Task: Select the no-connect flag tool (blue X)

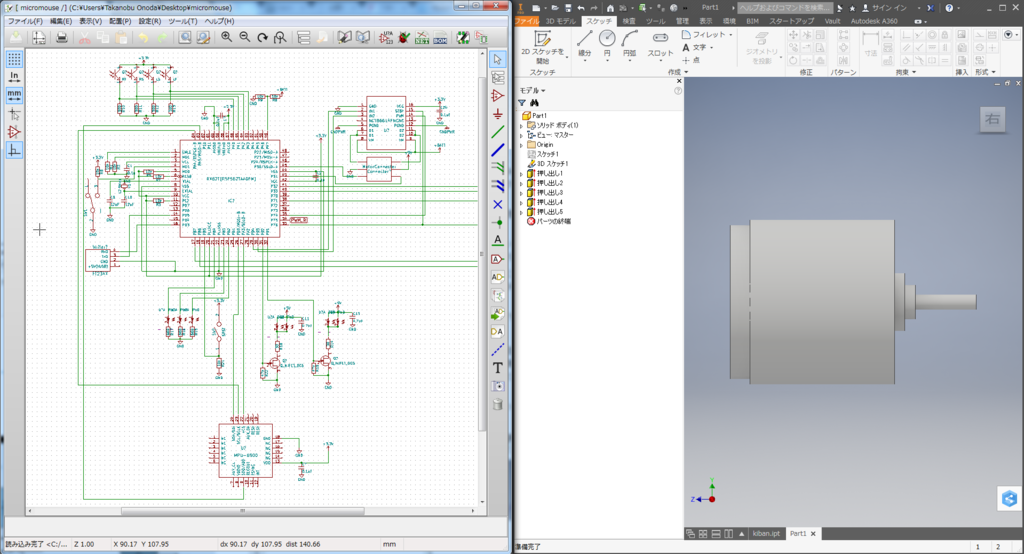Action: coord(498,204)
